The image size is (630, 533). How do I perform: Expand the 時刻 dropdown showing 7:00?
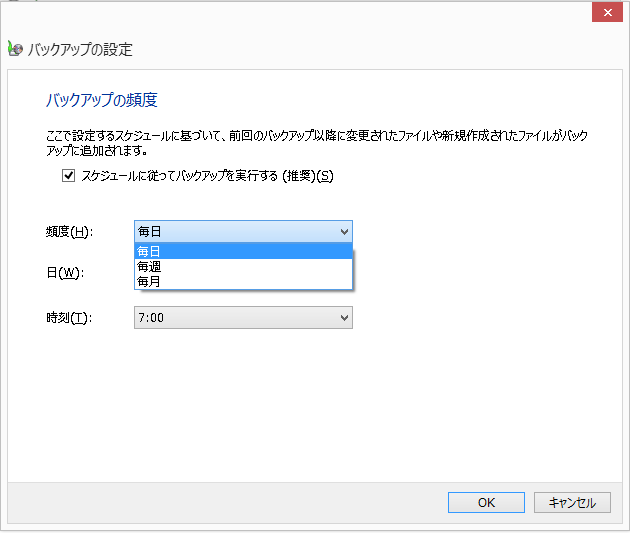pos(243,317)
